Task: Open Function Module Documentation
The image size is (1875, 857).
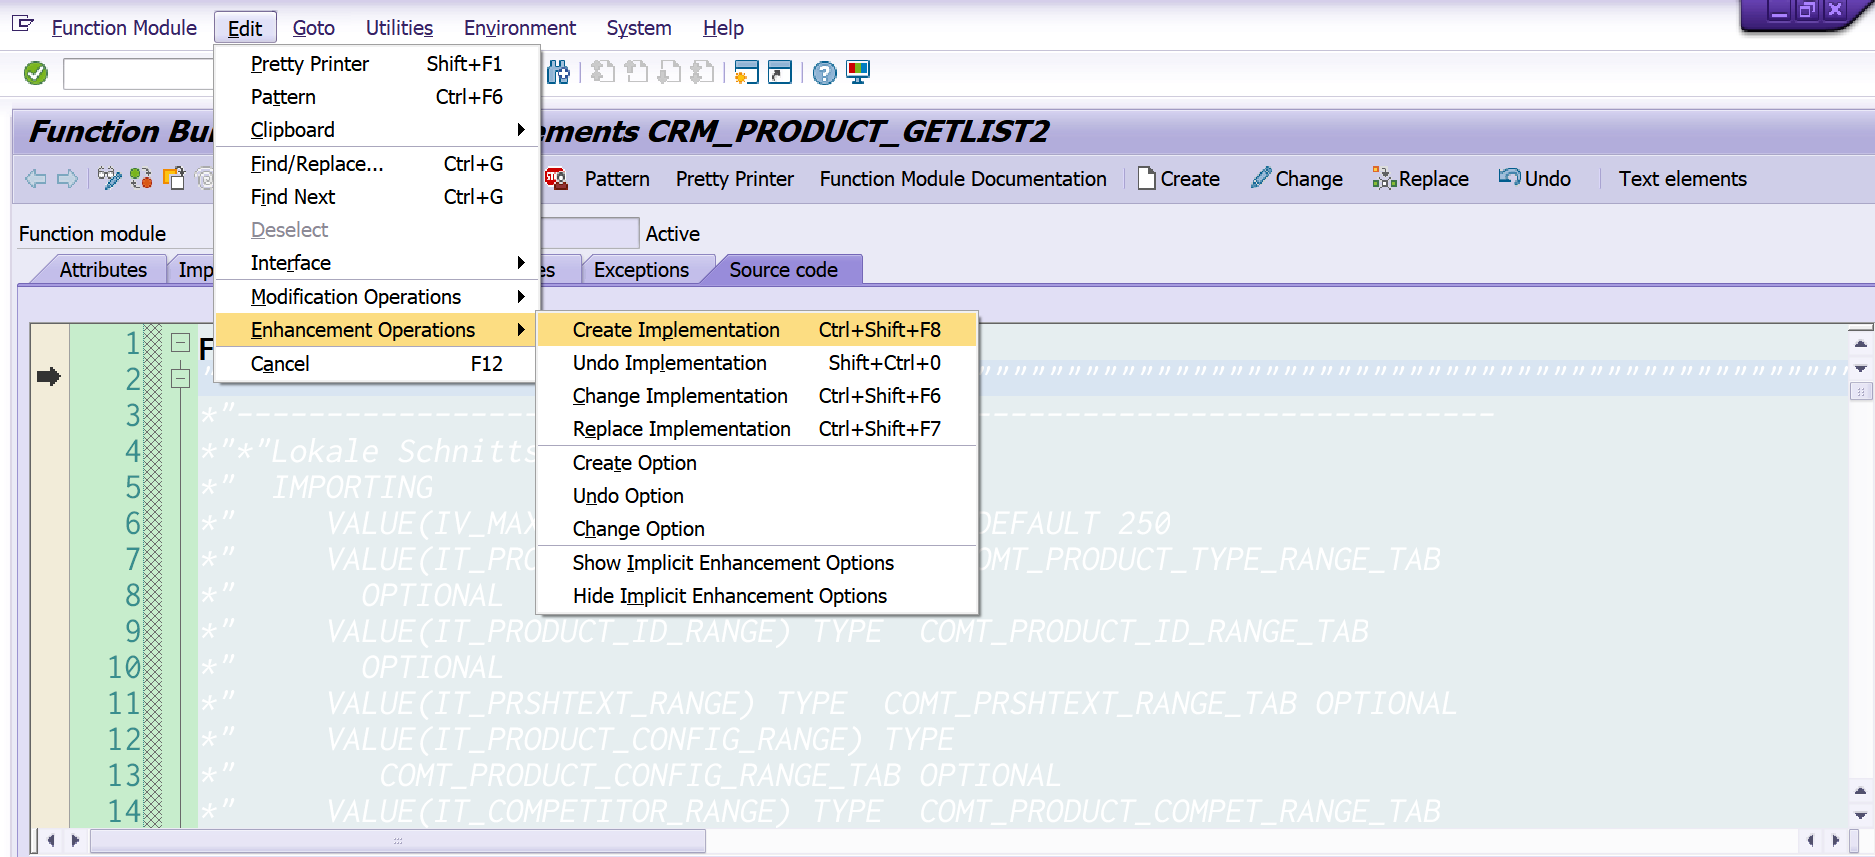Action: 963,179
